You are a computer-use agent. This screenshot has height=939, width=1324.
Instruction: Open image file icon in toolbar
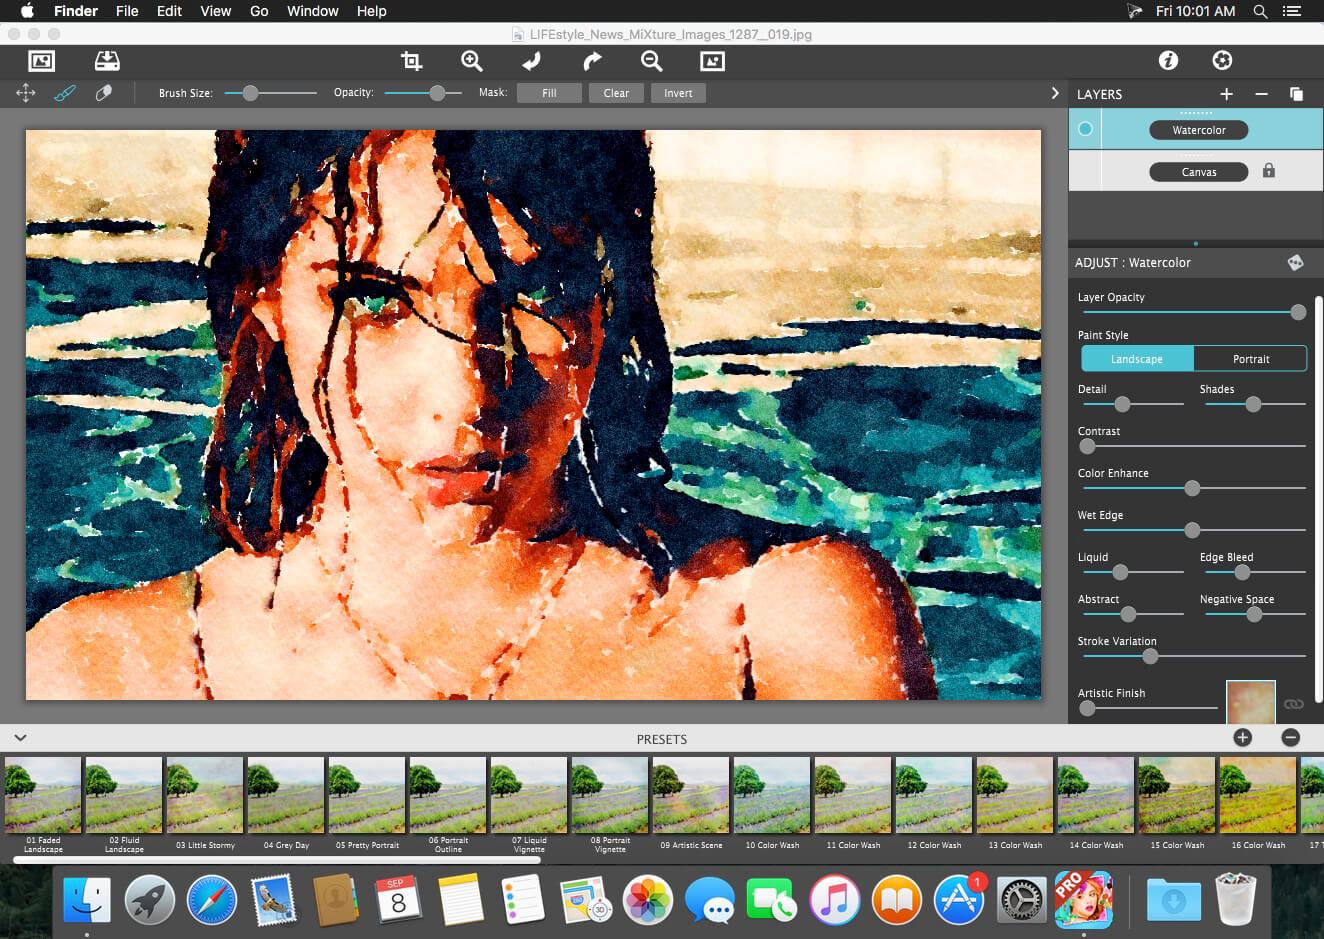[x=42, y=61]
